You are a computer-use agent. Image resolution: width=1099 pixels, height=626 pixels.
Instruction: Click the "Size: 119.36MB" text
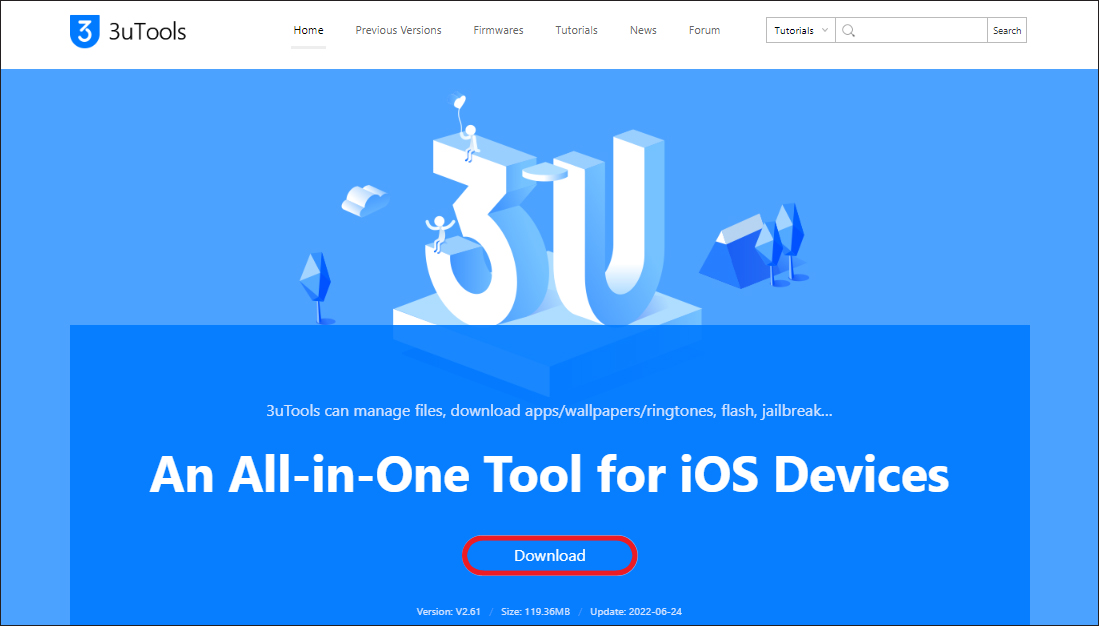(535, 611)
